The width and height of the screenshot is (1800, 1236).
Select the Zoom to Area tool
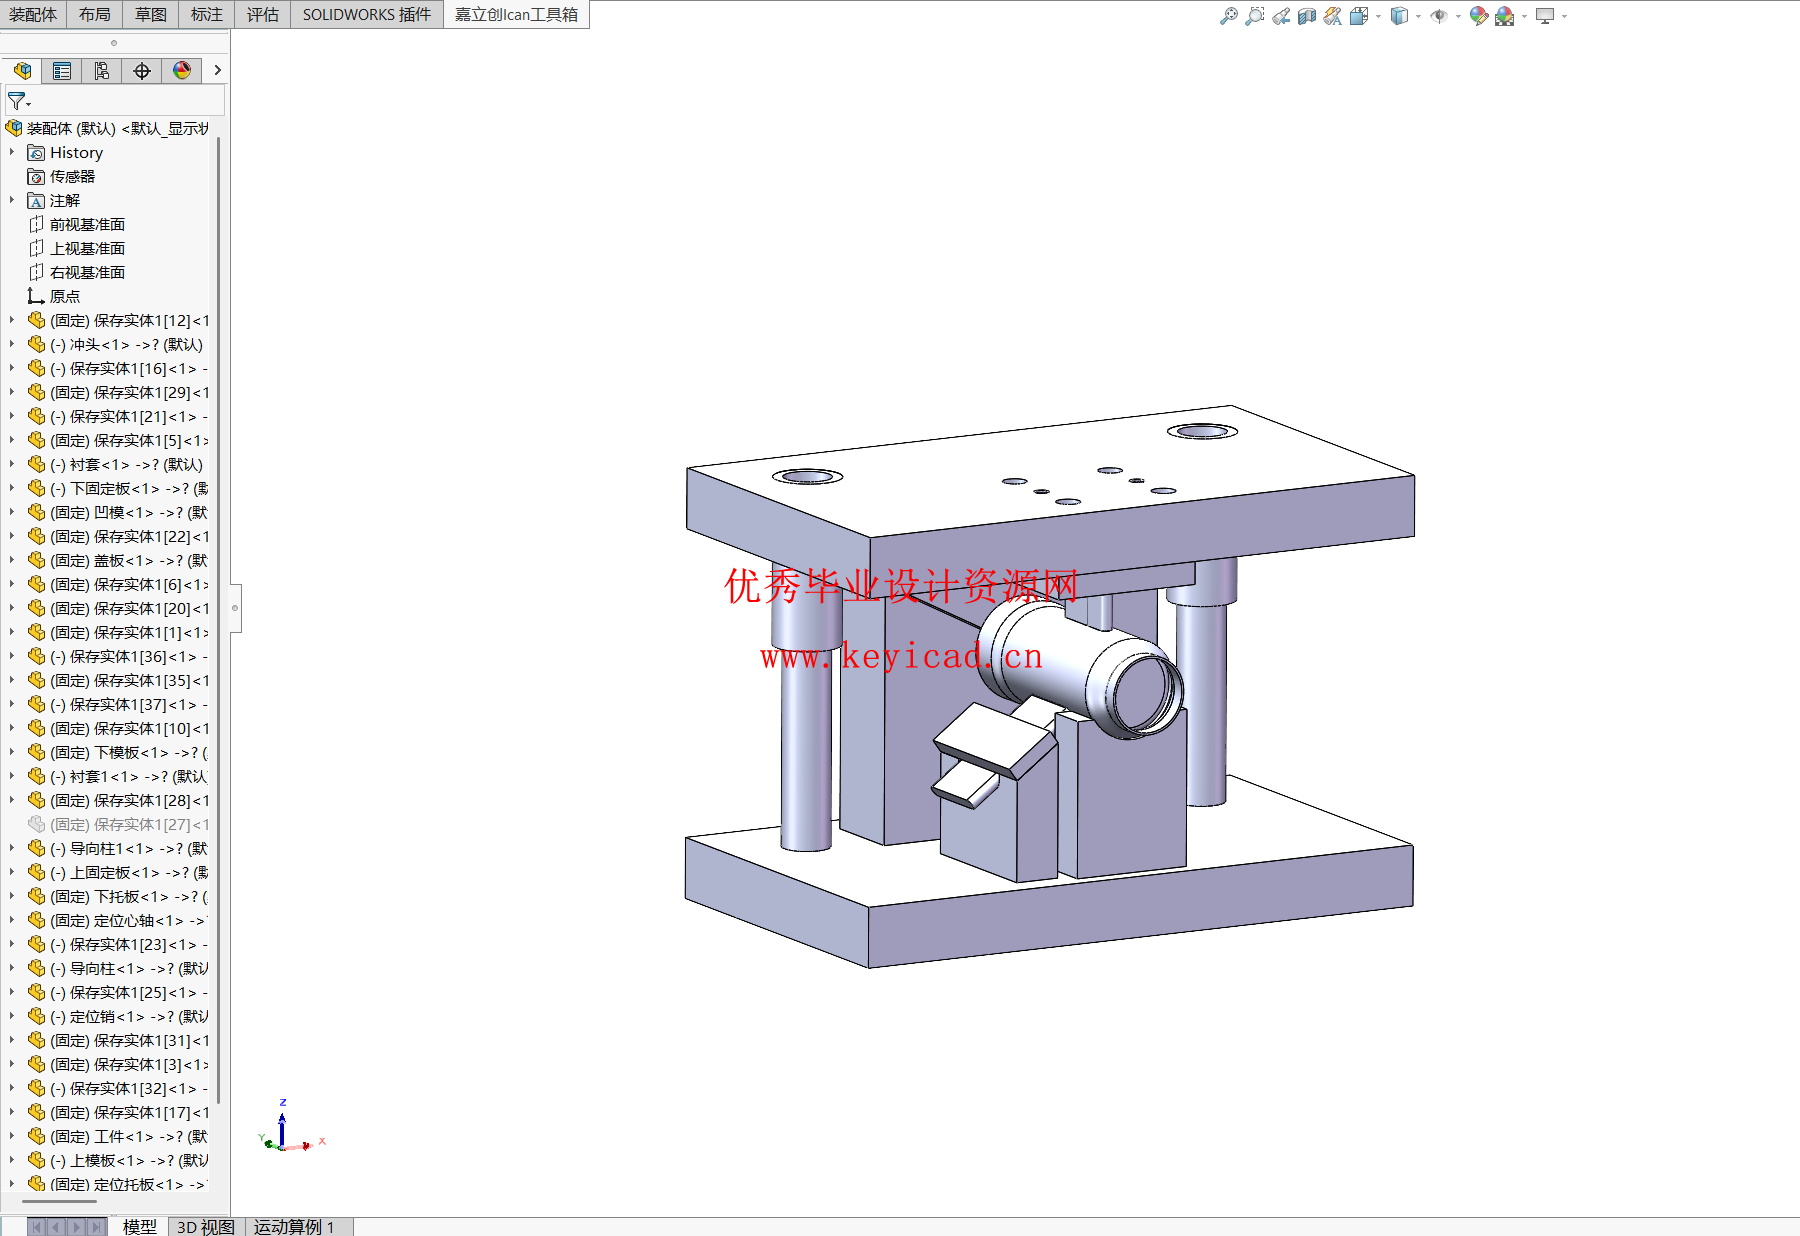click(1255, 16)
